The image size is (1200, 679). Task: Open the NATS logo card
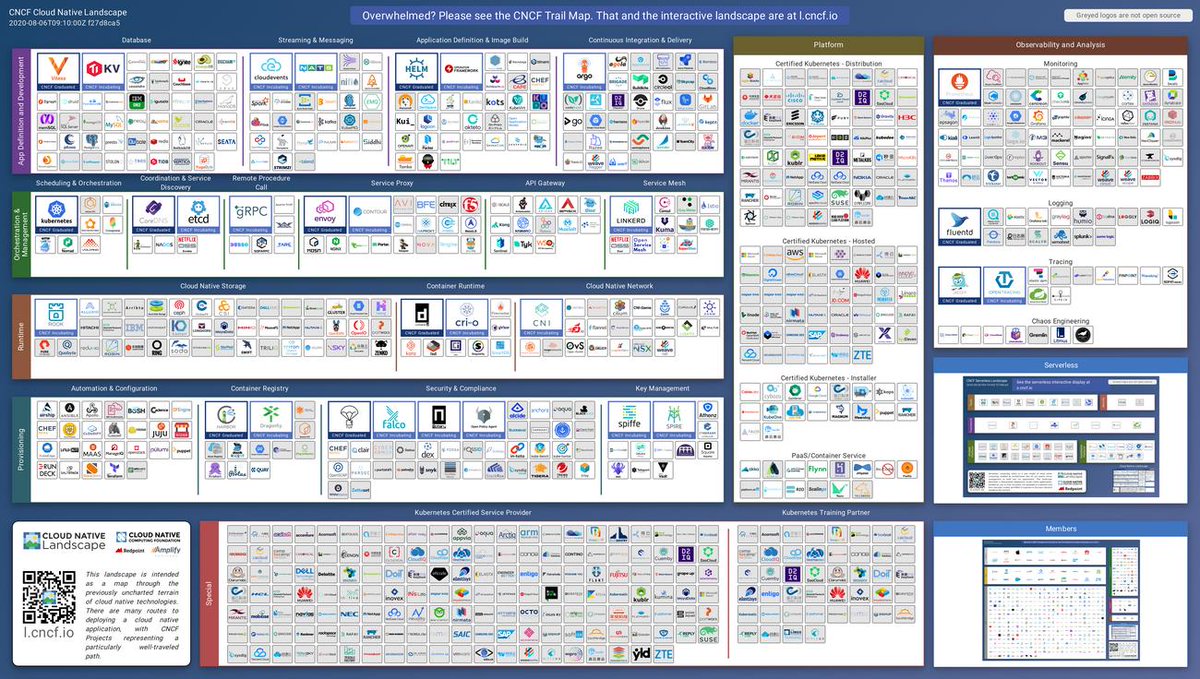(315, 71)
